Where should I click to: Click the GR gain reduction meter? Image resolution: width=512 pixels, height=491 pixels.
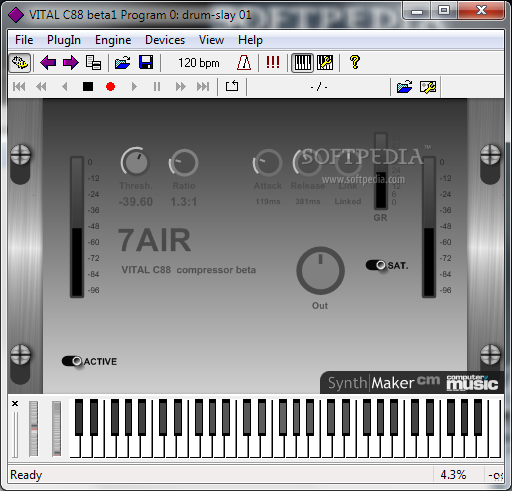pos(381,171)
